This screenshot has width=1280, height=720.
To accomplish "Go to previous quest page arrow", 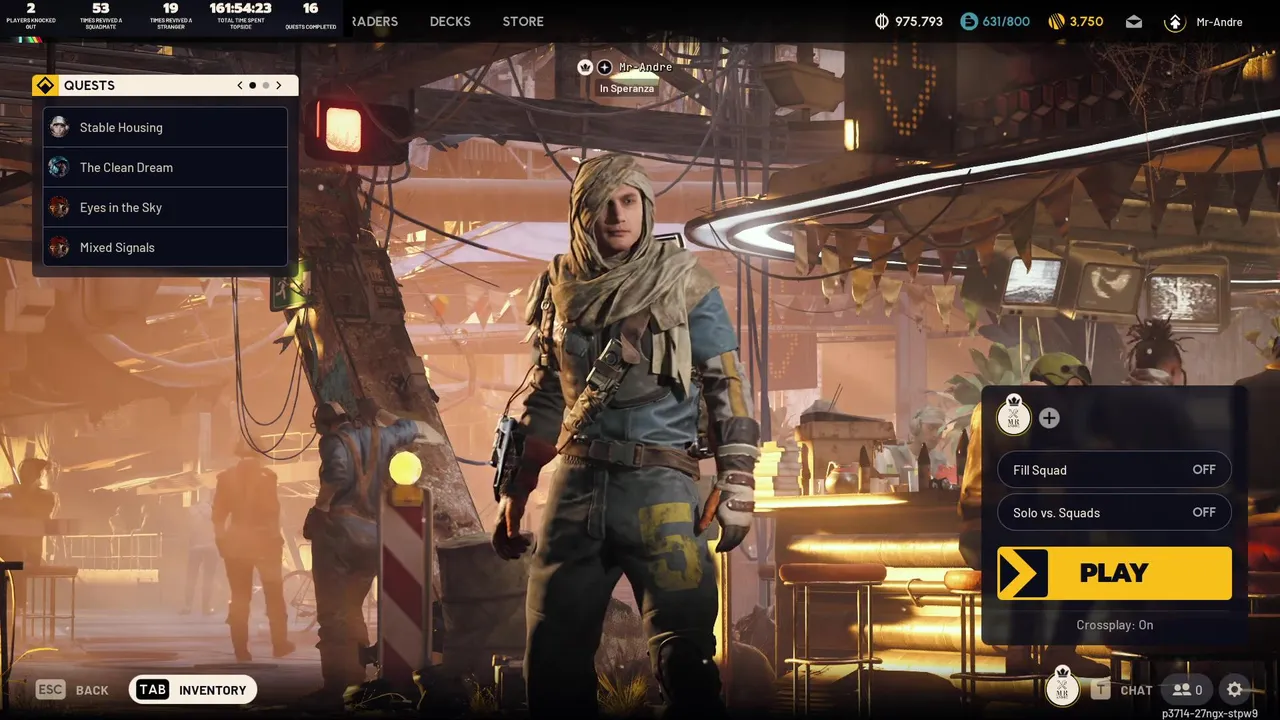I will tap(240, 85).
